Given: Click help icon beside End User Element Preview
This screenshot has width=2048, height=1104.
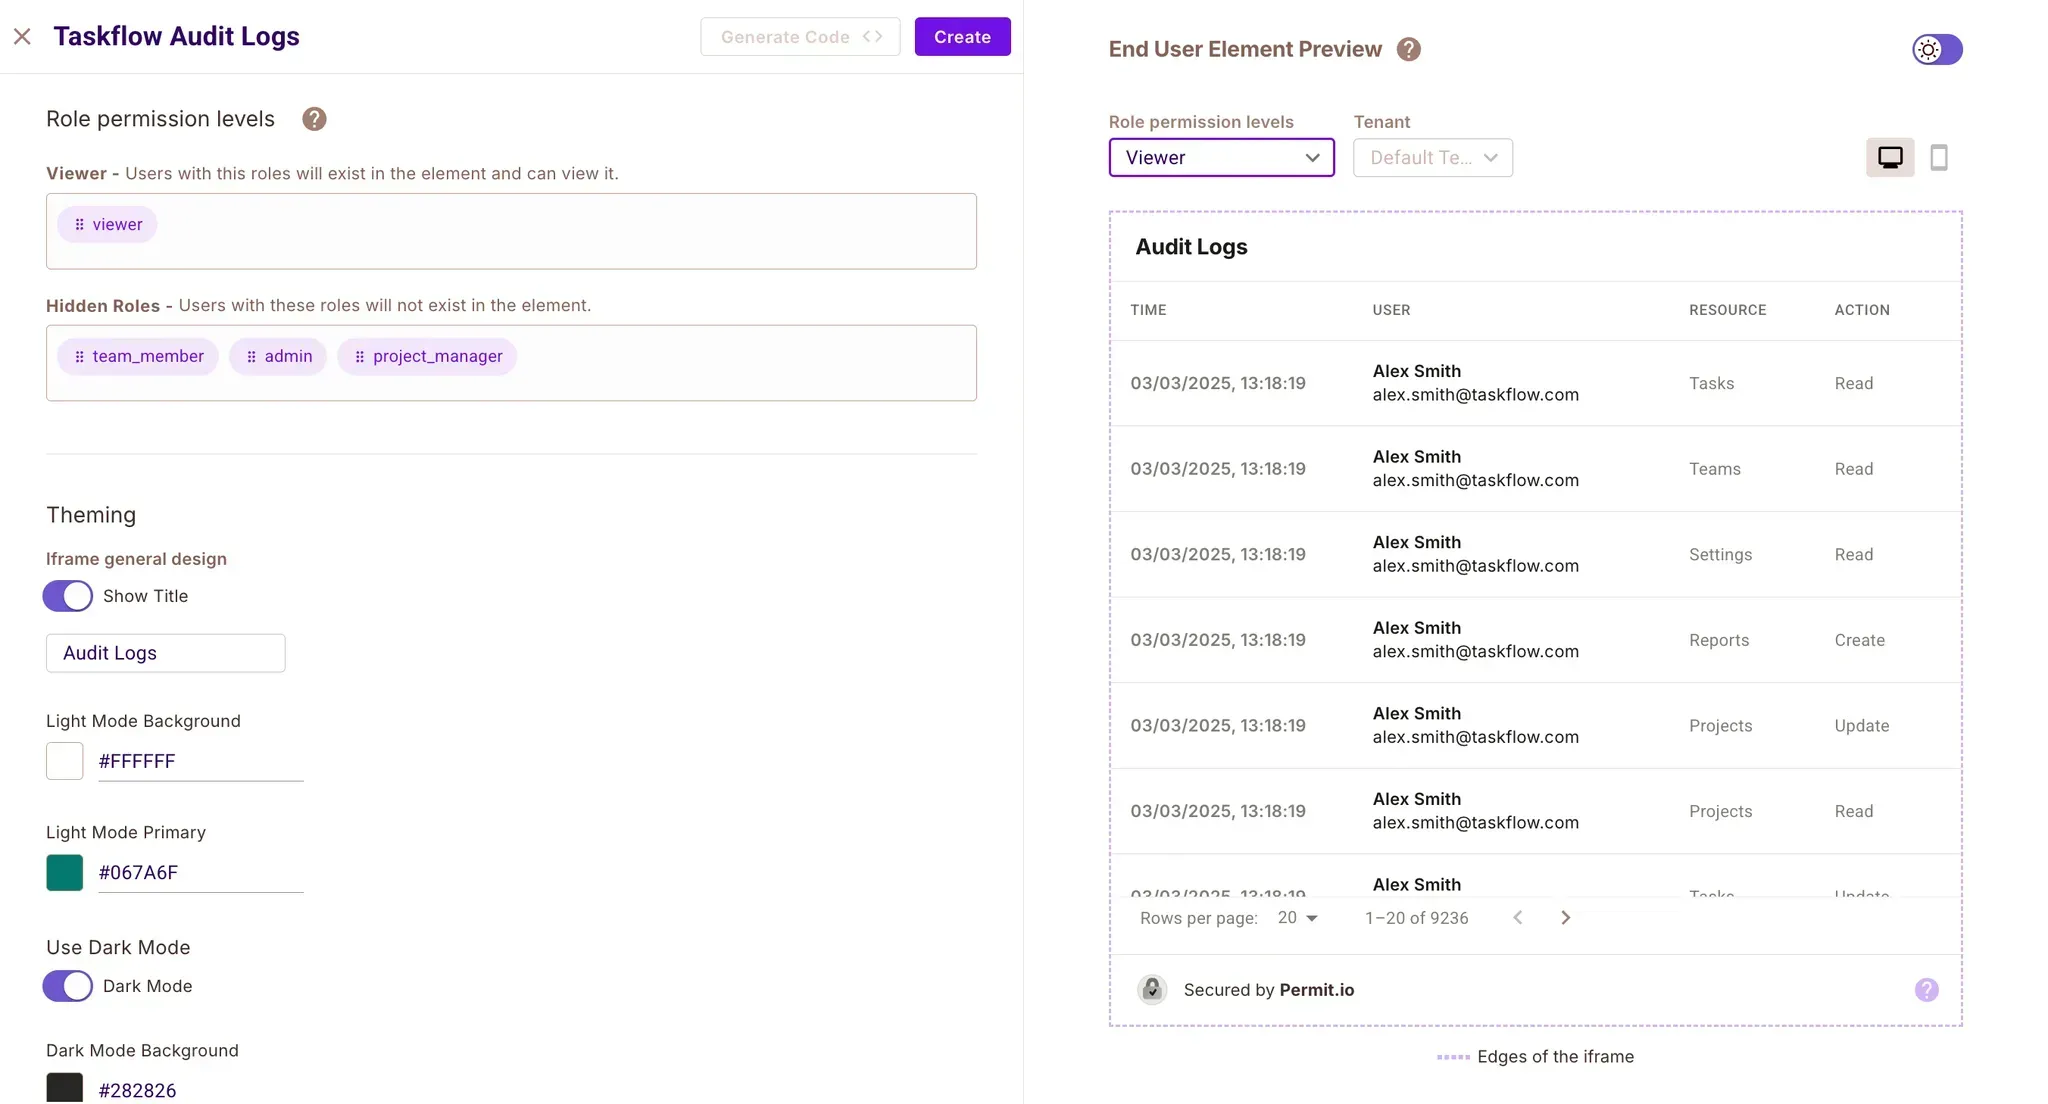Looking at the screenshot, I should tap(1408, 49).
